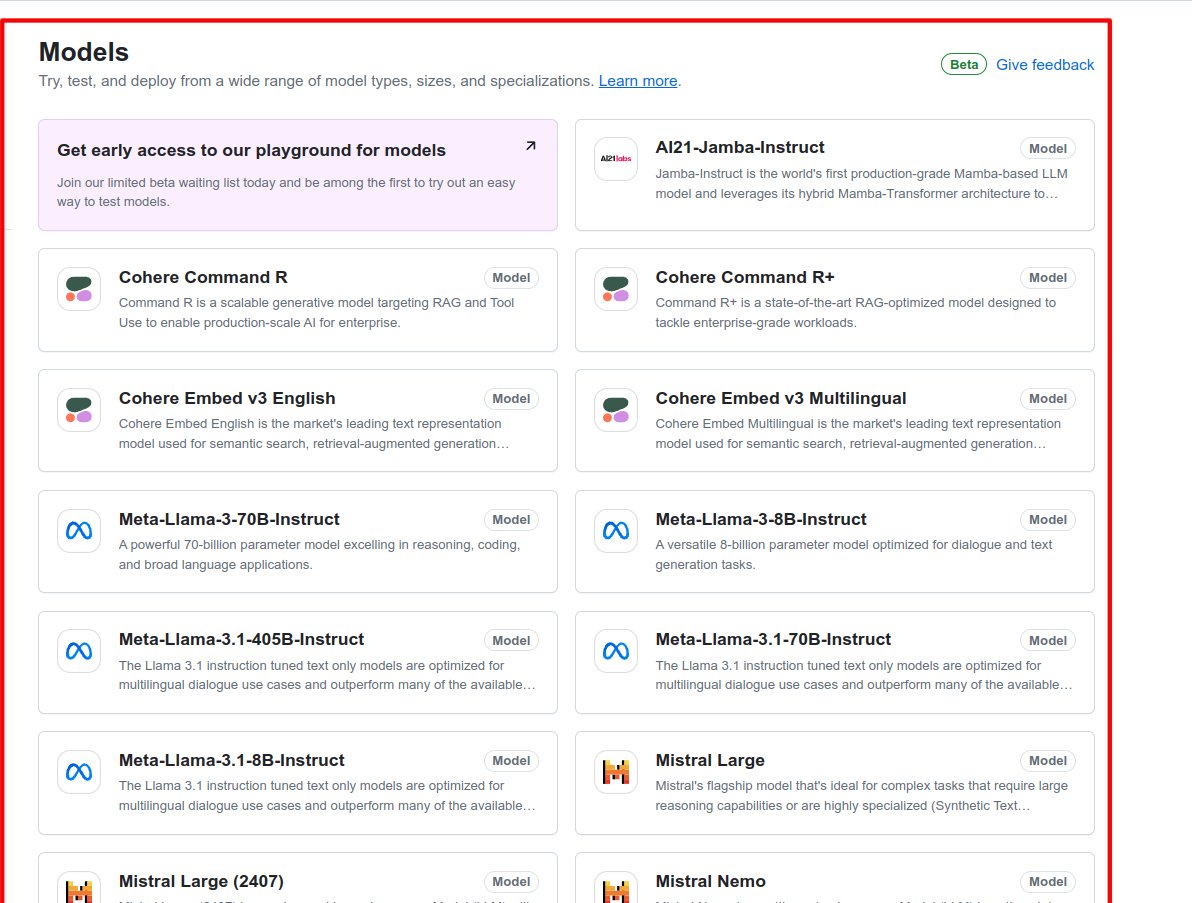Click 'Mistral's flagship model' description text
The width and height of the screenshot is (1192, 903).
[861, 796]
